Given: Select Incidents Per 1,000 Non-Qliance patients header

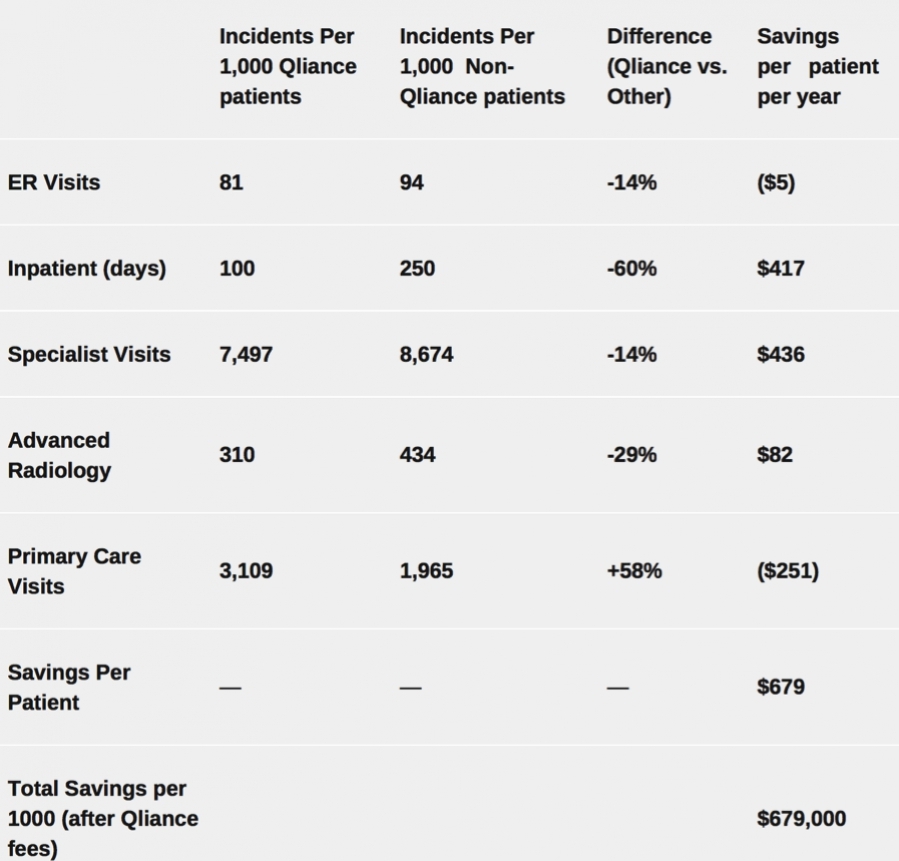Looking at the screenshot, I should 482,67.
